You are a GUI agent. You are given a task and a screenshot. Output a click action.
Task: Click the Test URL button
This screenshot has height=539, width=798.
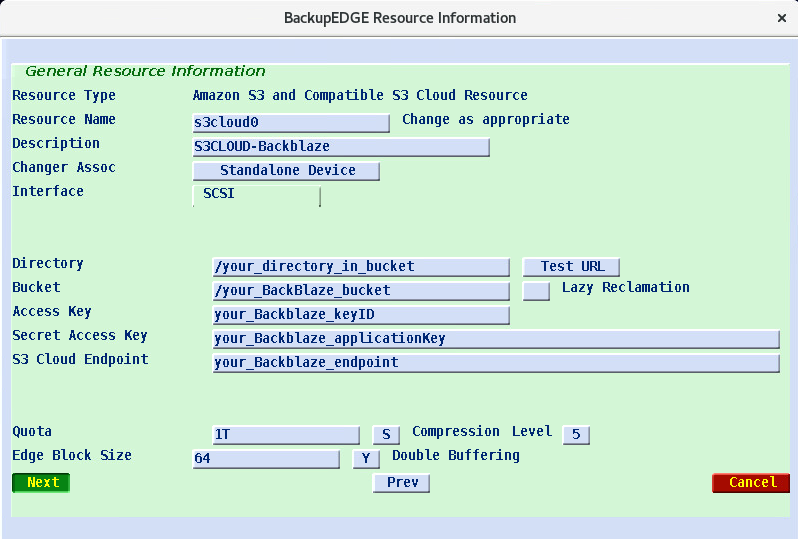tap(571, 267)
